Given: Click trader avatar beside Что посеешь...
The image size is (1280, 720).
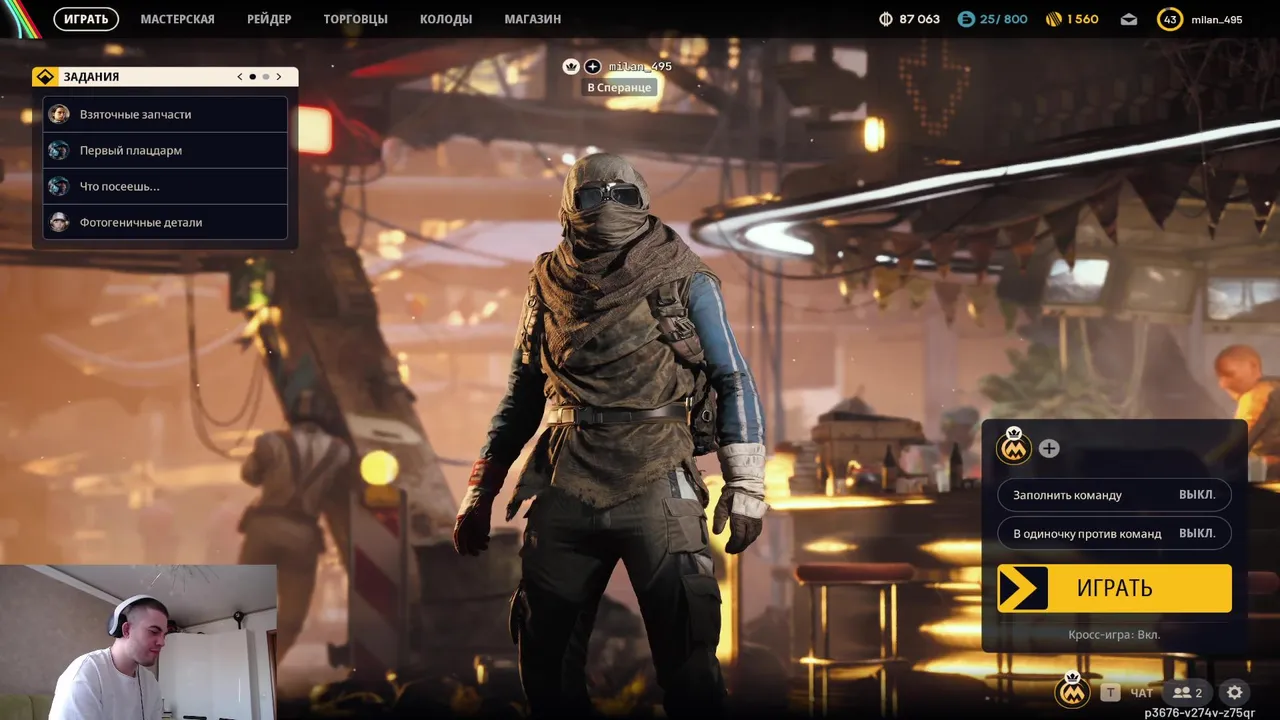Looking at the screenshot, I should (x=59, y=186).
